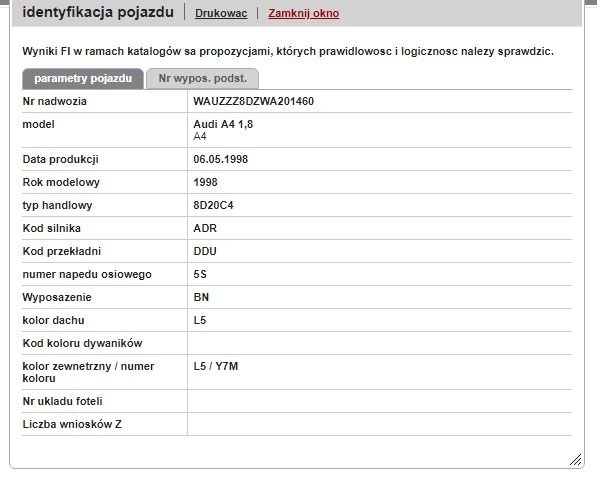Click the identyfikacja pojazdu heading
This screenshot has height=477, width=597.
[98, 12]
